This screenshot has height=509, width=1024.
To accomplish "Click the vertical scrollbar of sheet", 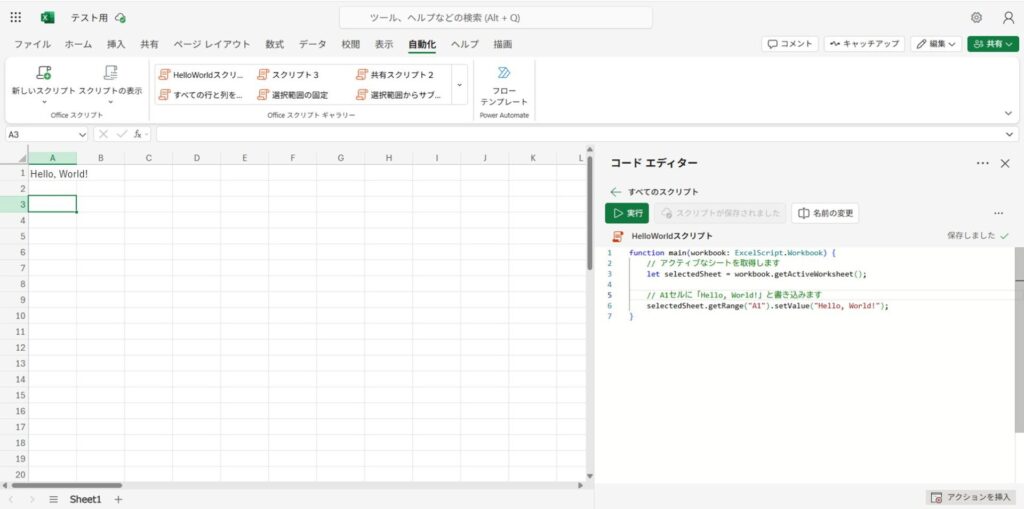I will [x=590, y=214].
